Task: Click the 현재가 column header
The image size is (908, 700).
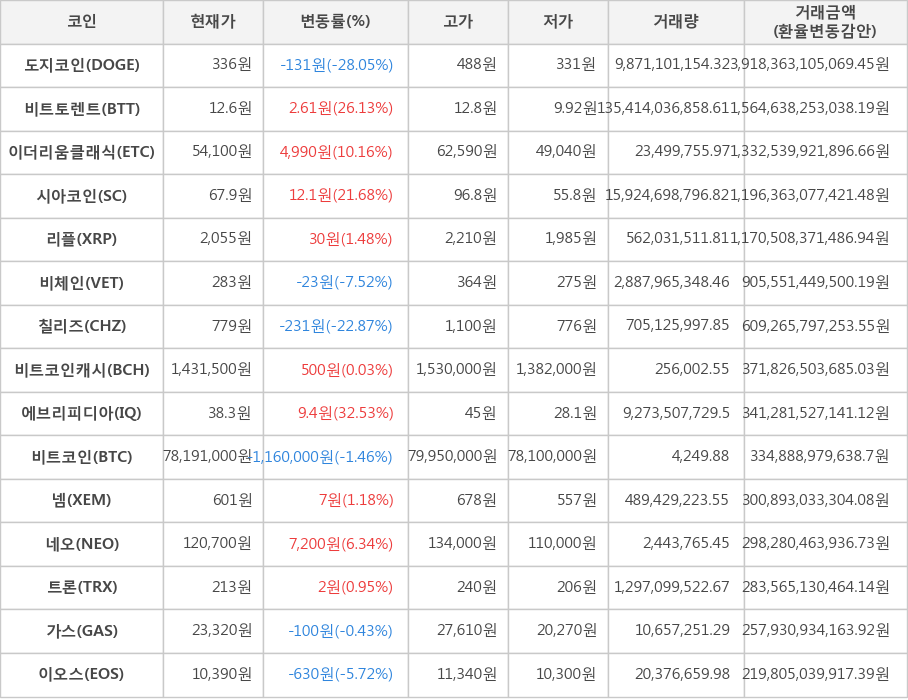Action: 213,22
